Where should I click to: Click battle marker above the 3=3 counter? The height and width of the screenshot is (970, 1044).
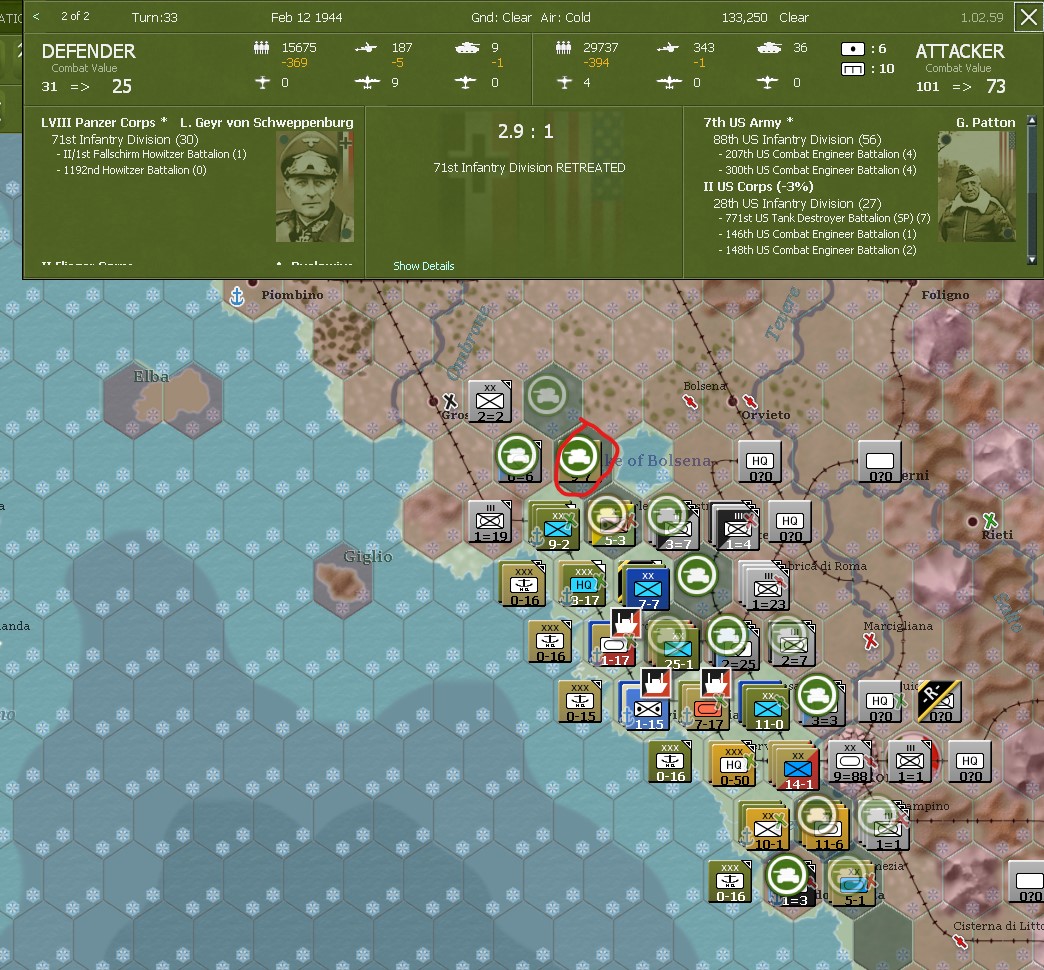(817, 695)
